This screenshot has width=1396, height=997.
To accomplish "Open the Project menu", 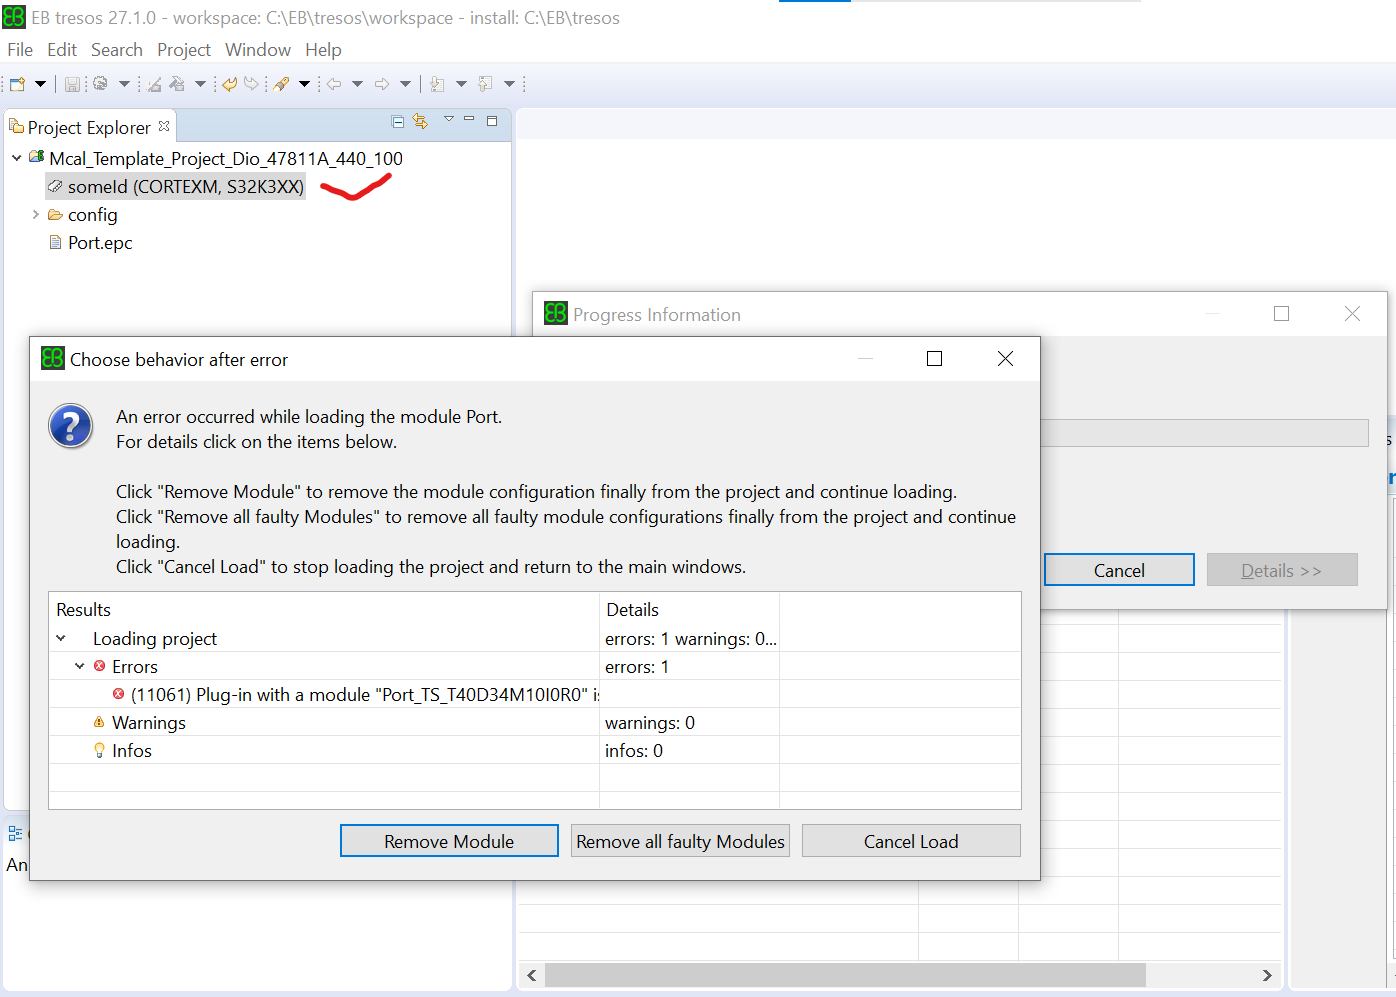I will coord(183,49).
